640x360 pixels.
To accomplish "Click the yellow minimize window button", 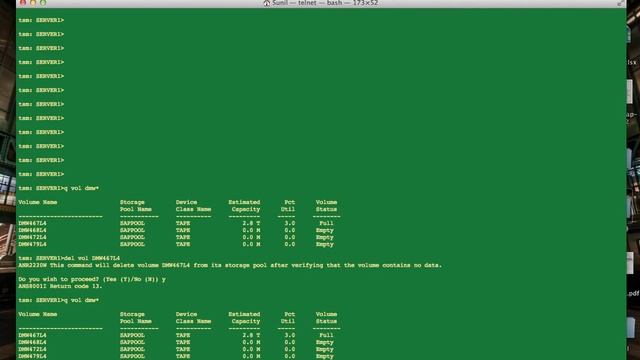I will point(33,2).
